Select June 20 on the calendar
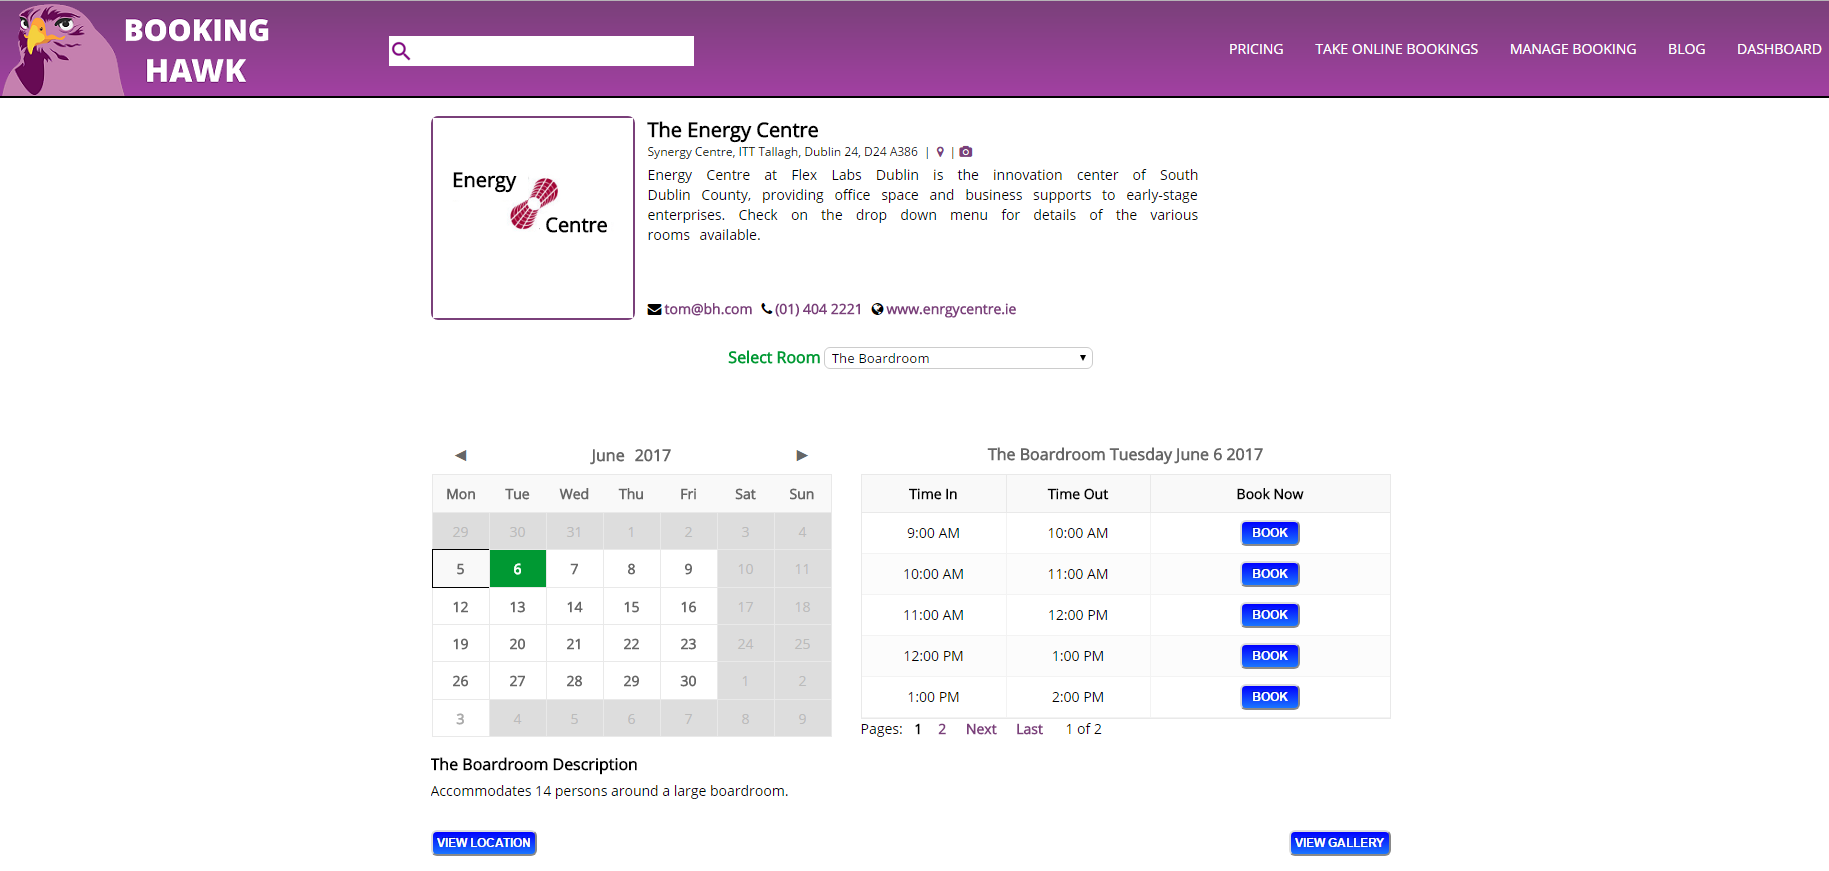The image size is (1829, 871). pyautogui.click(x=518, y=644)
